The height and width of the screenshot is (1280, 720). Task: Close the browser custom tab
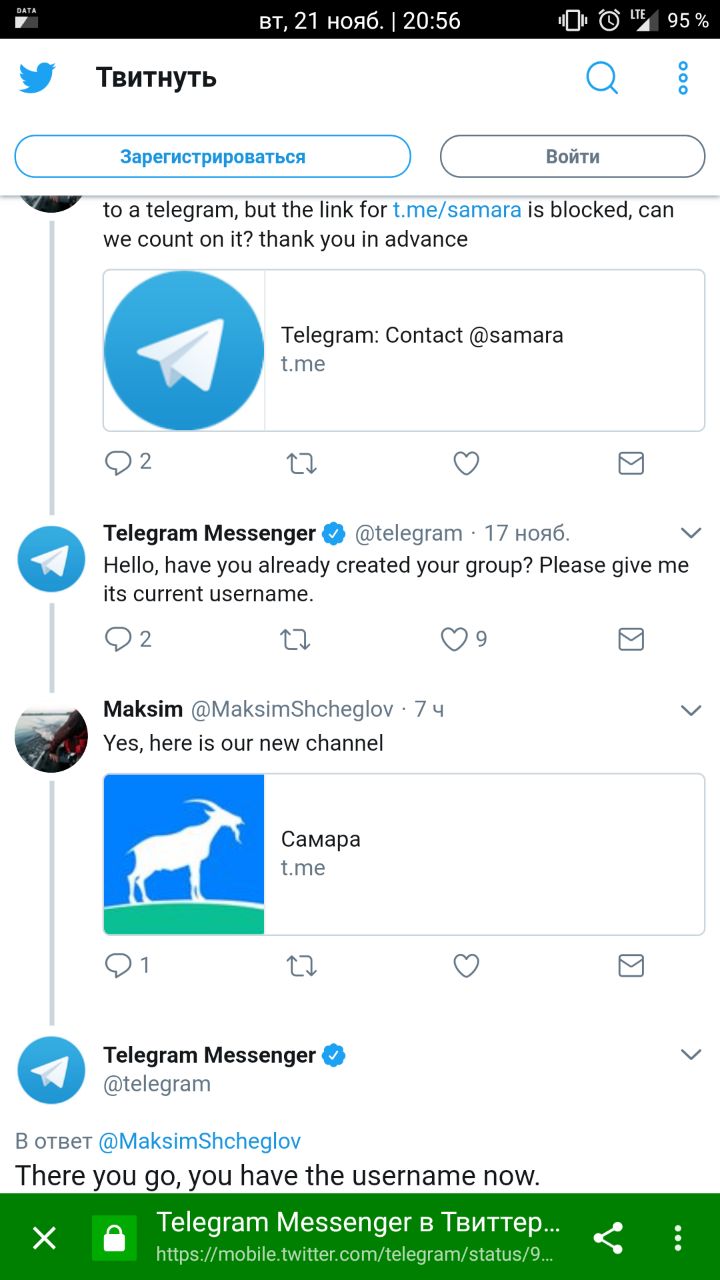(x=44, y=1239)
